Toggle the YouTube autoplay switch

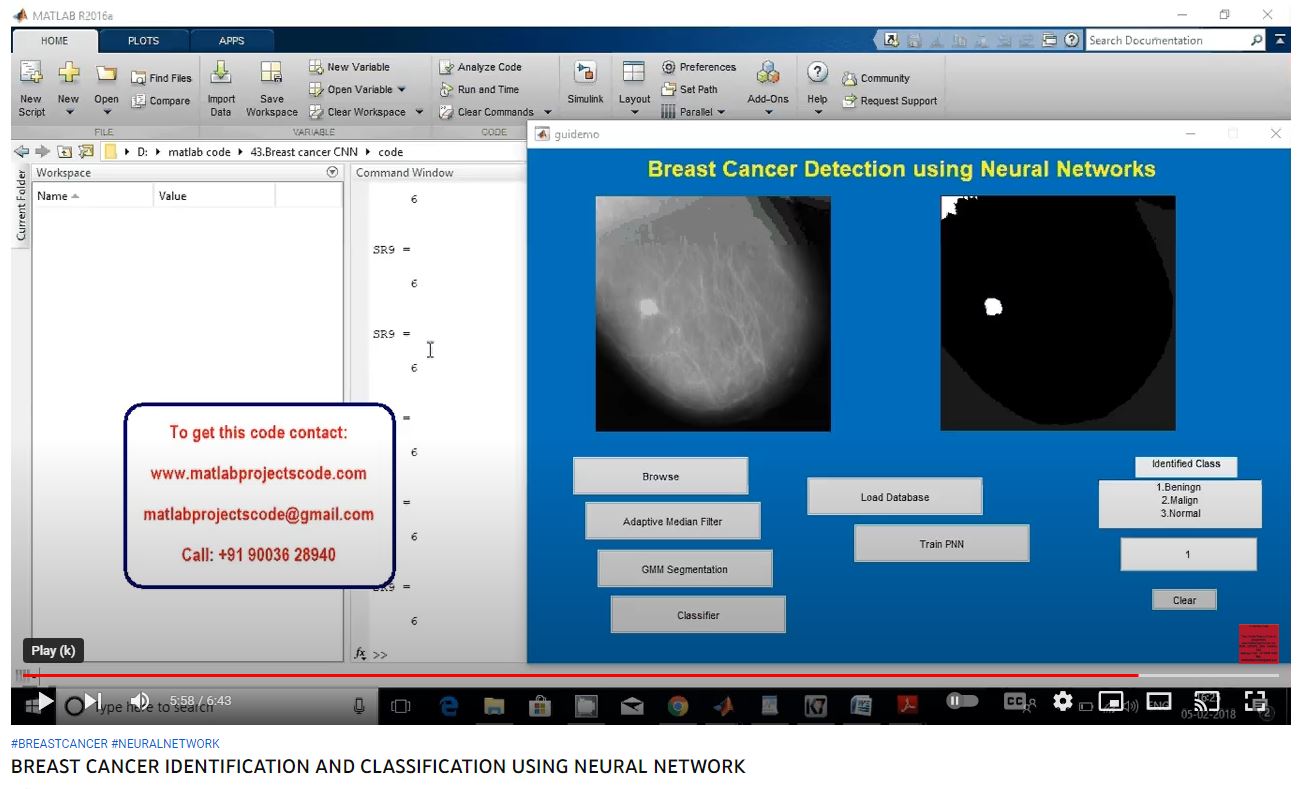coord(962,702)
